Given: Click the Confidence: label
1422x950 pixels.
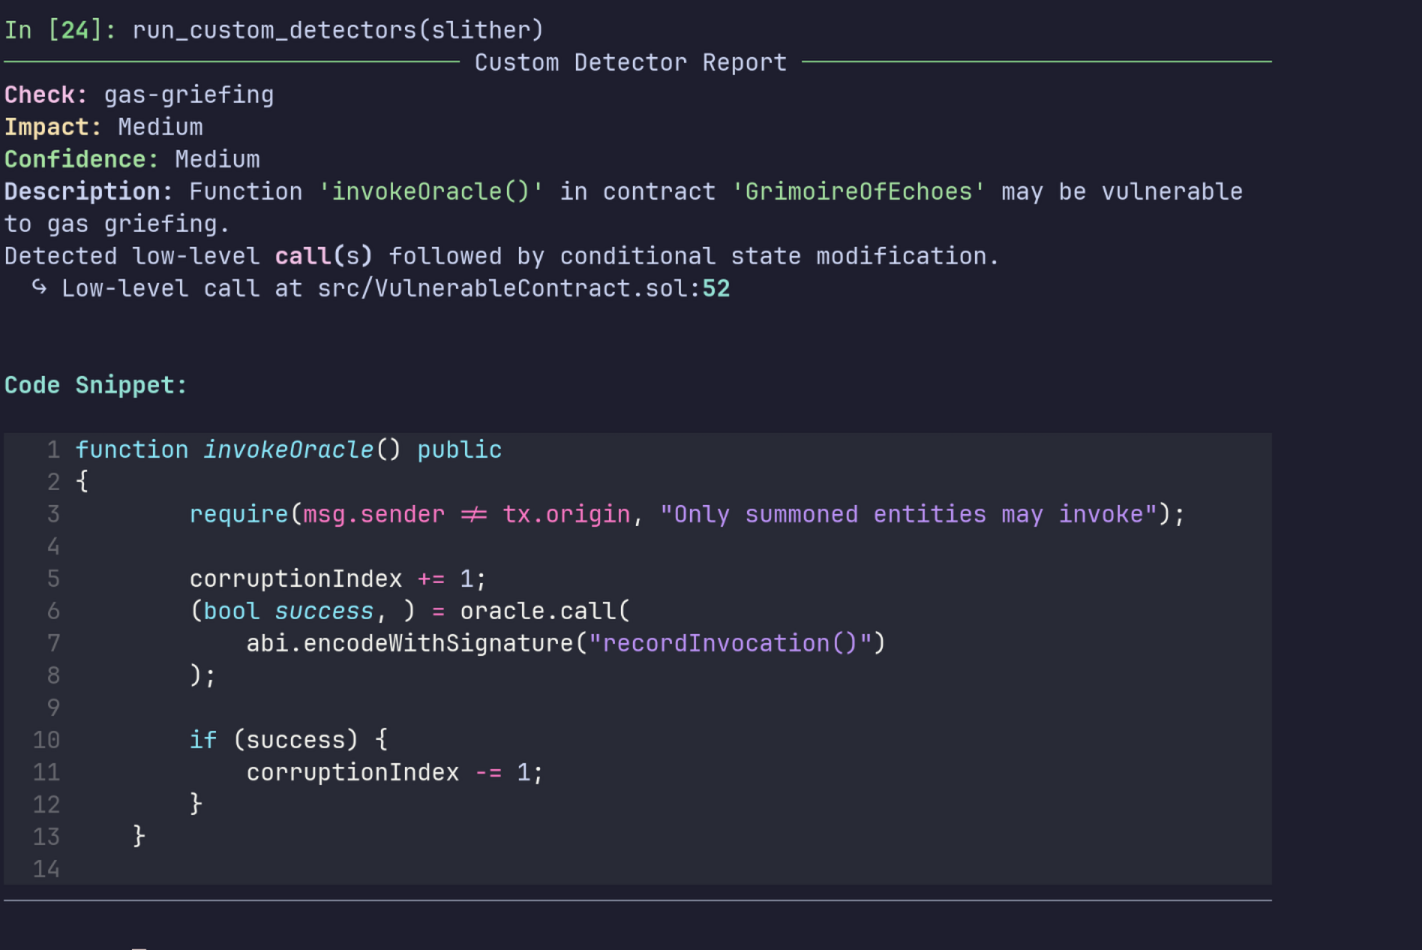Looking at the screenshot, I should 81,160.
